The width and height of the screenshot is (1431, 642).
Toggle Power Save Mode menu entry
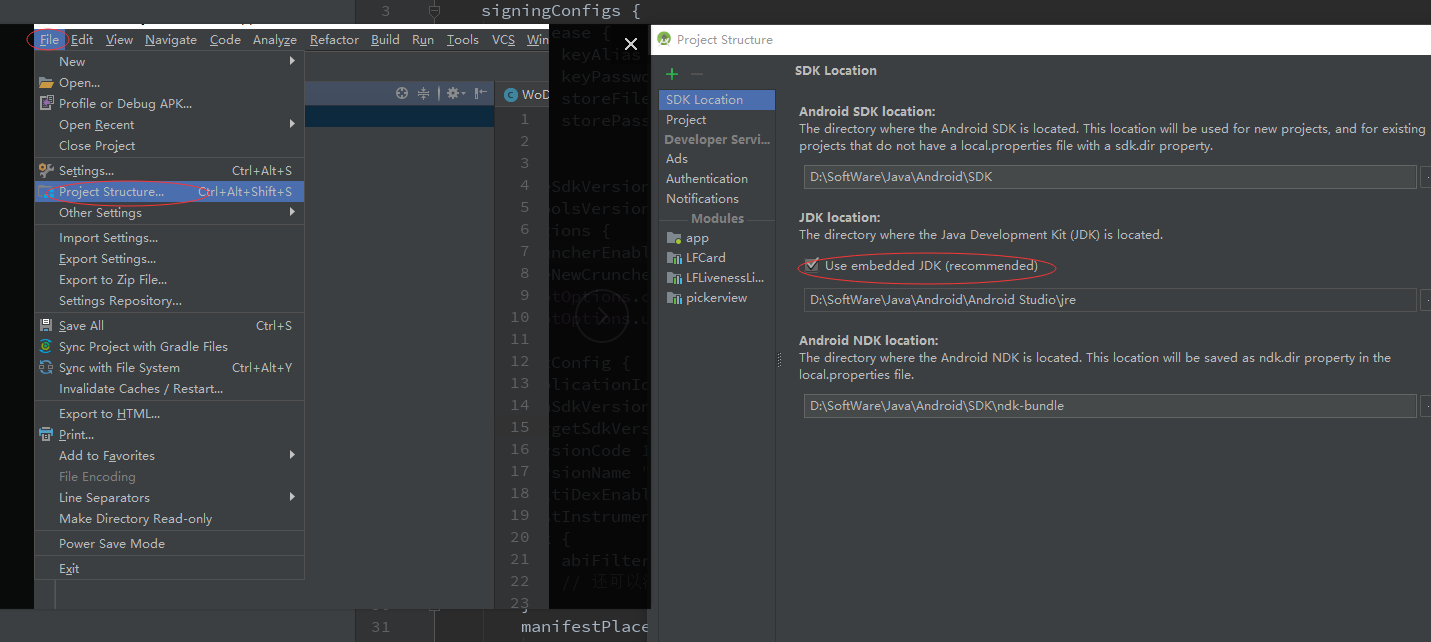169,543
